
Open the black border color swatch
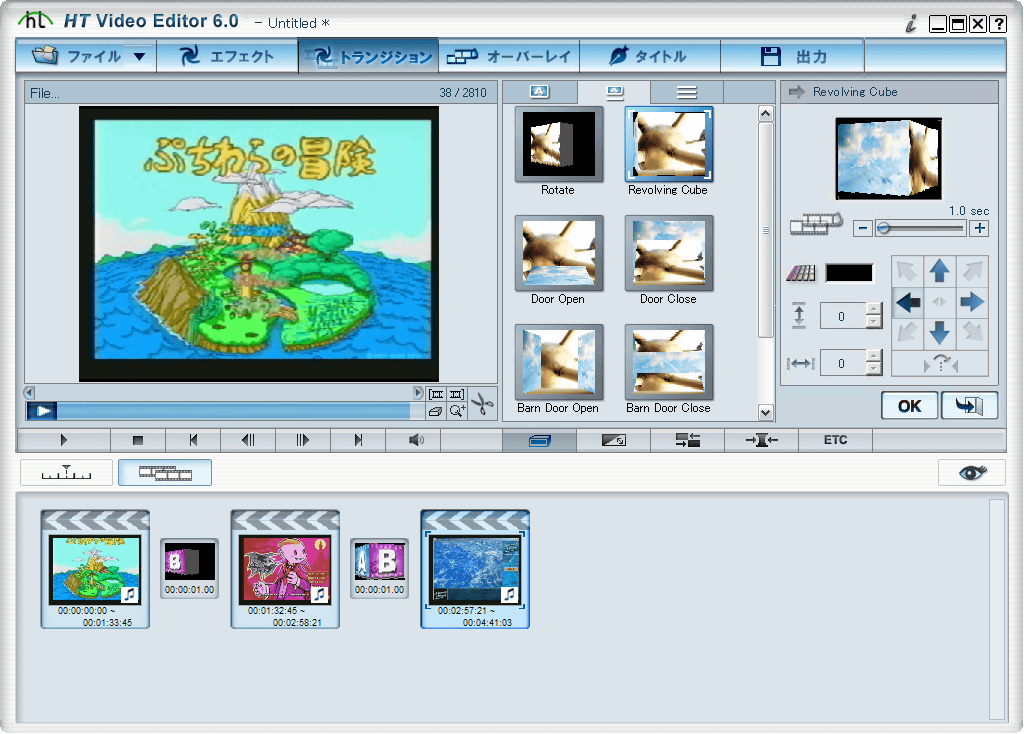(848, 273)
